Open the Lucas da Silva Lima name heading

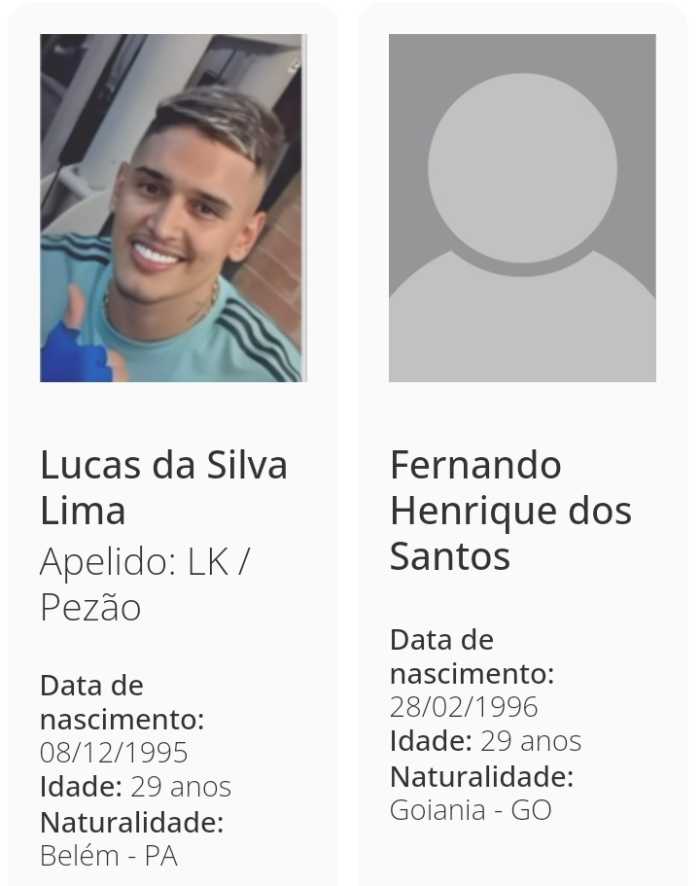click(163, 487)
